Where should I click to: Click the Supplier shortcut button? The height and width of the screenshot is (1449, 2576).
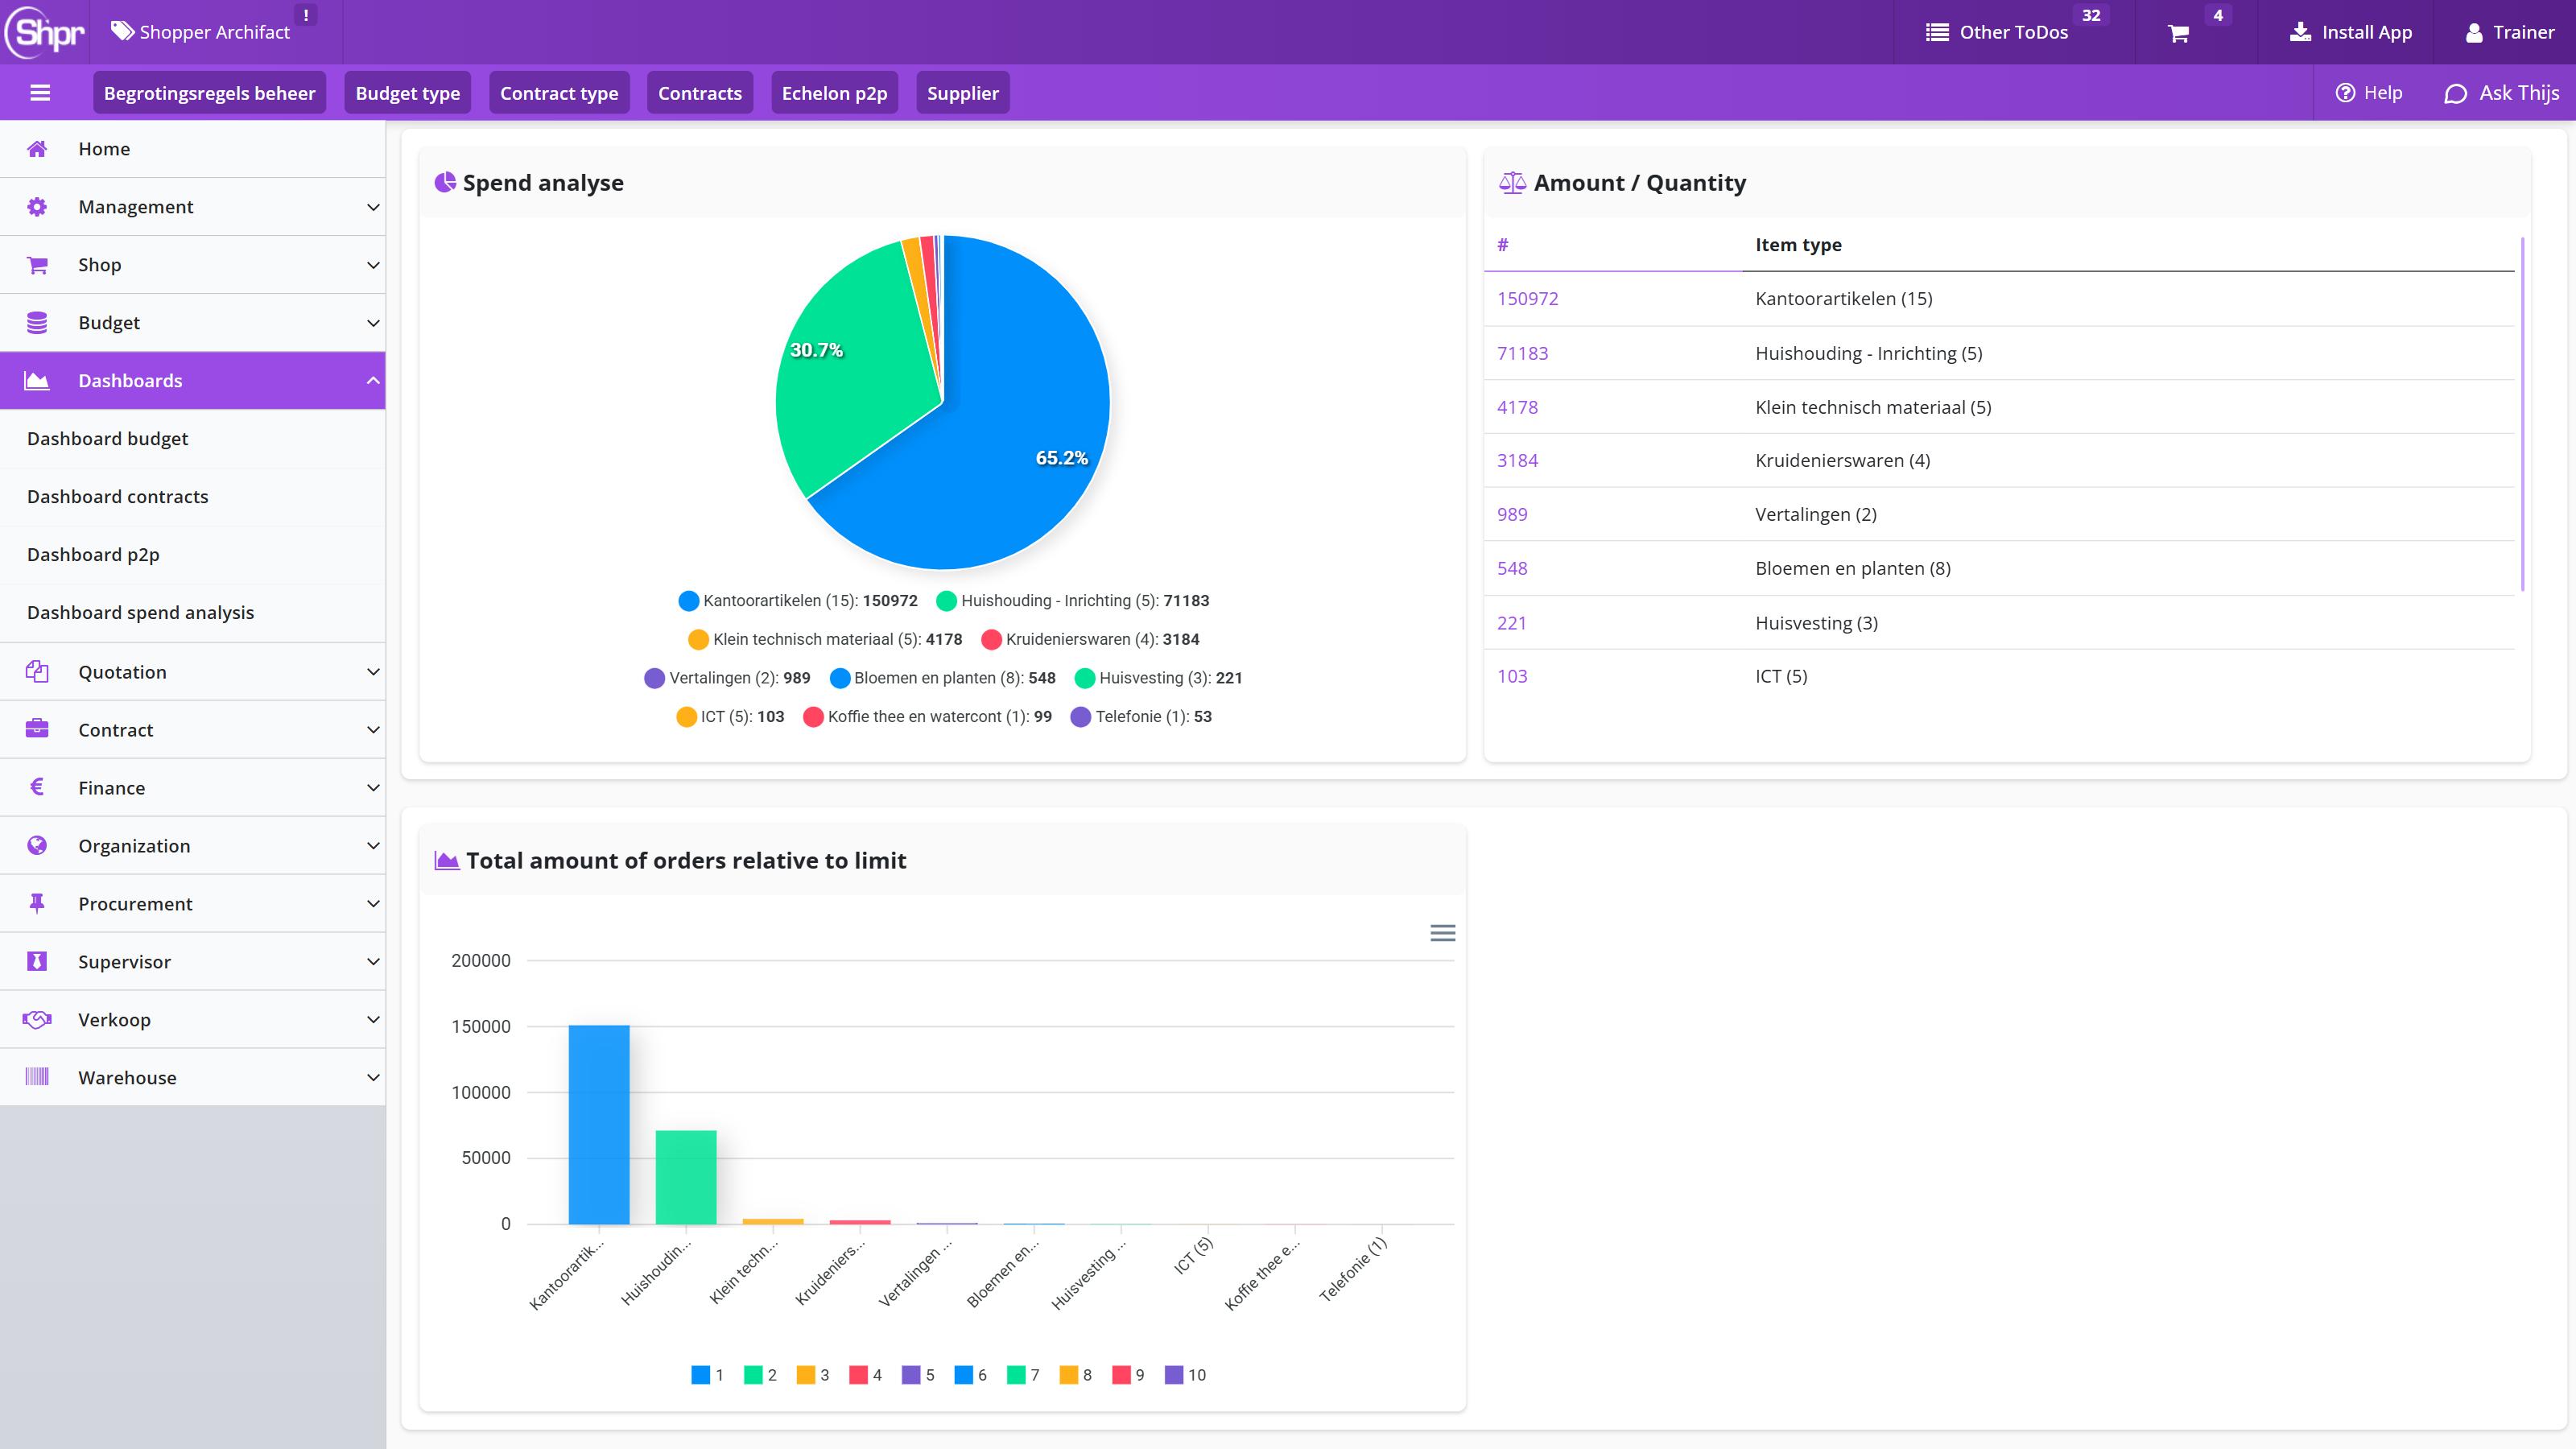pyautogui.click(x=962, y=93)
